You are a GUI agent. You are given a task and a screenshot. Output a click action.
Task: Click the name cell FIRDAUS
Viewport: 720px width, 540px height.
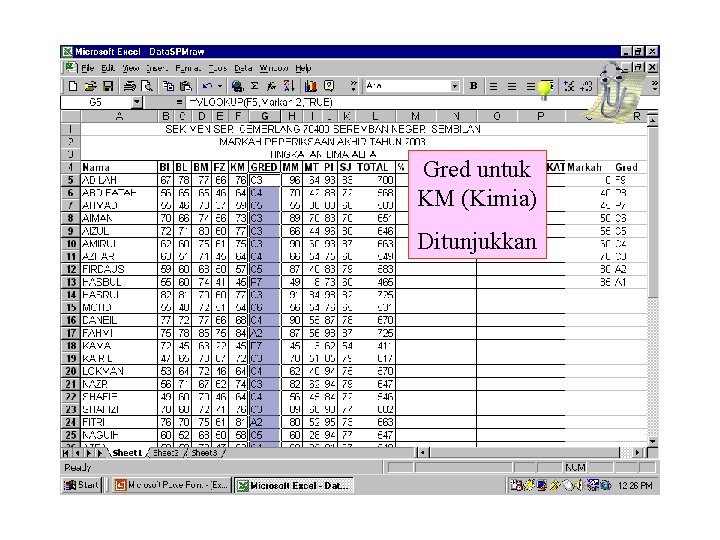[x=119, y=269]
